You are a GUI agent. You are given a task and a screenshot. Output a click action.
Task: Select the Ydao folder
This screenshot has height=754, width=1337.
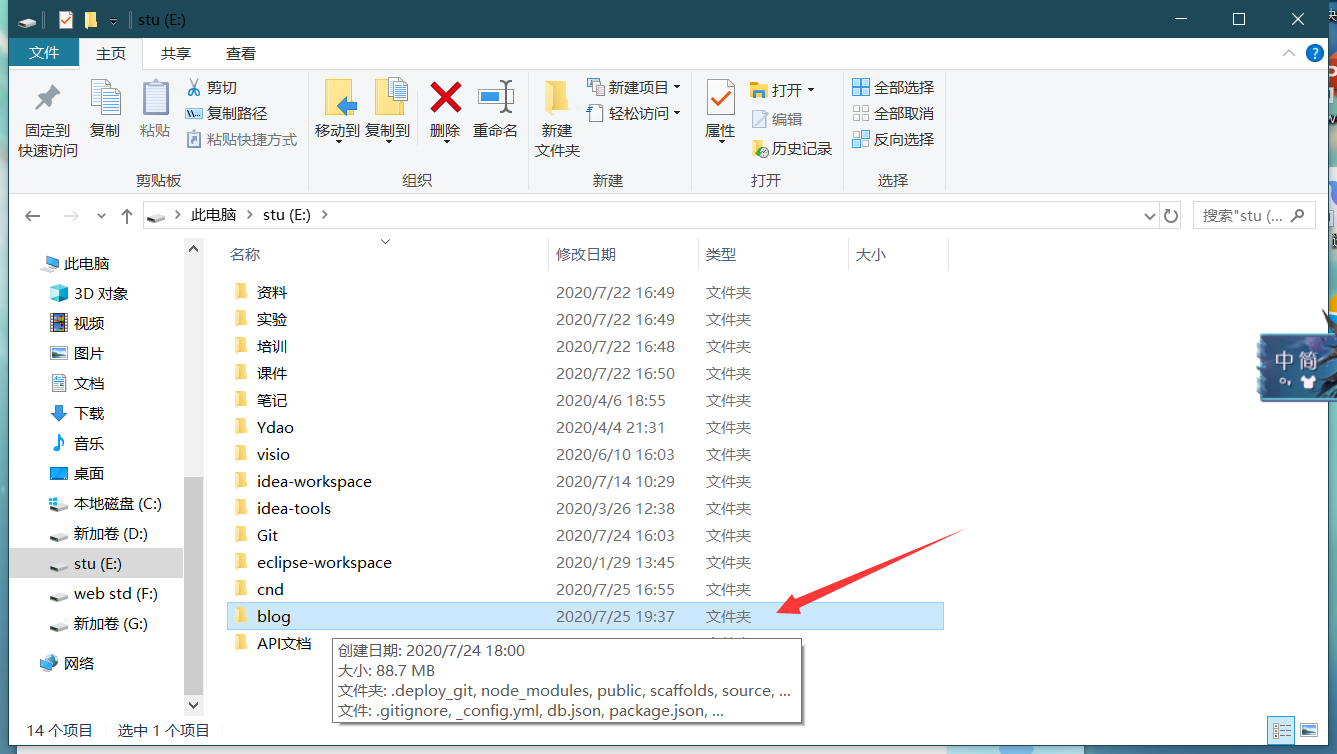tap(275, 428)
